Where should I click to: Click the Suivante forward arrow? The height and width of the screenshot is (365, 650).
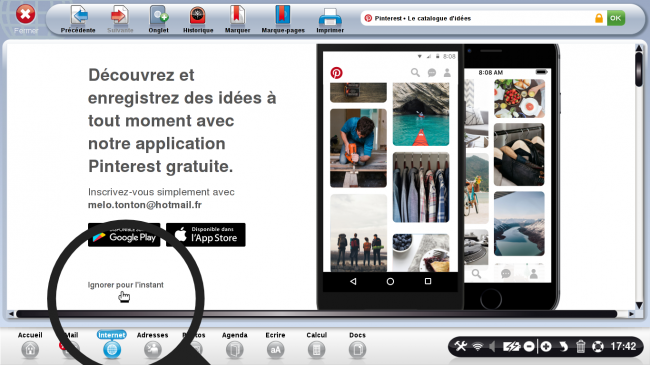(120, 19)
